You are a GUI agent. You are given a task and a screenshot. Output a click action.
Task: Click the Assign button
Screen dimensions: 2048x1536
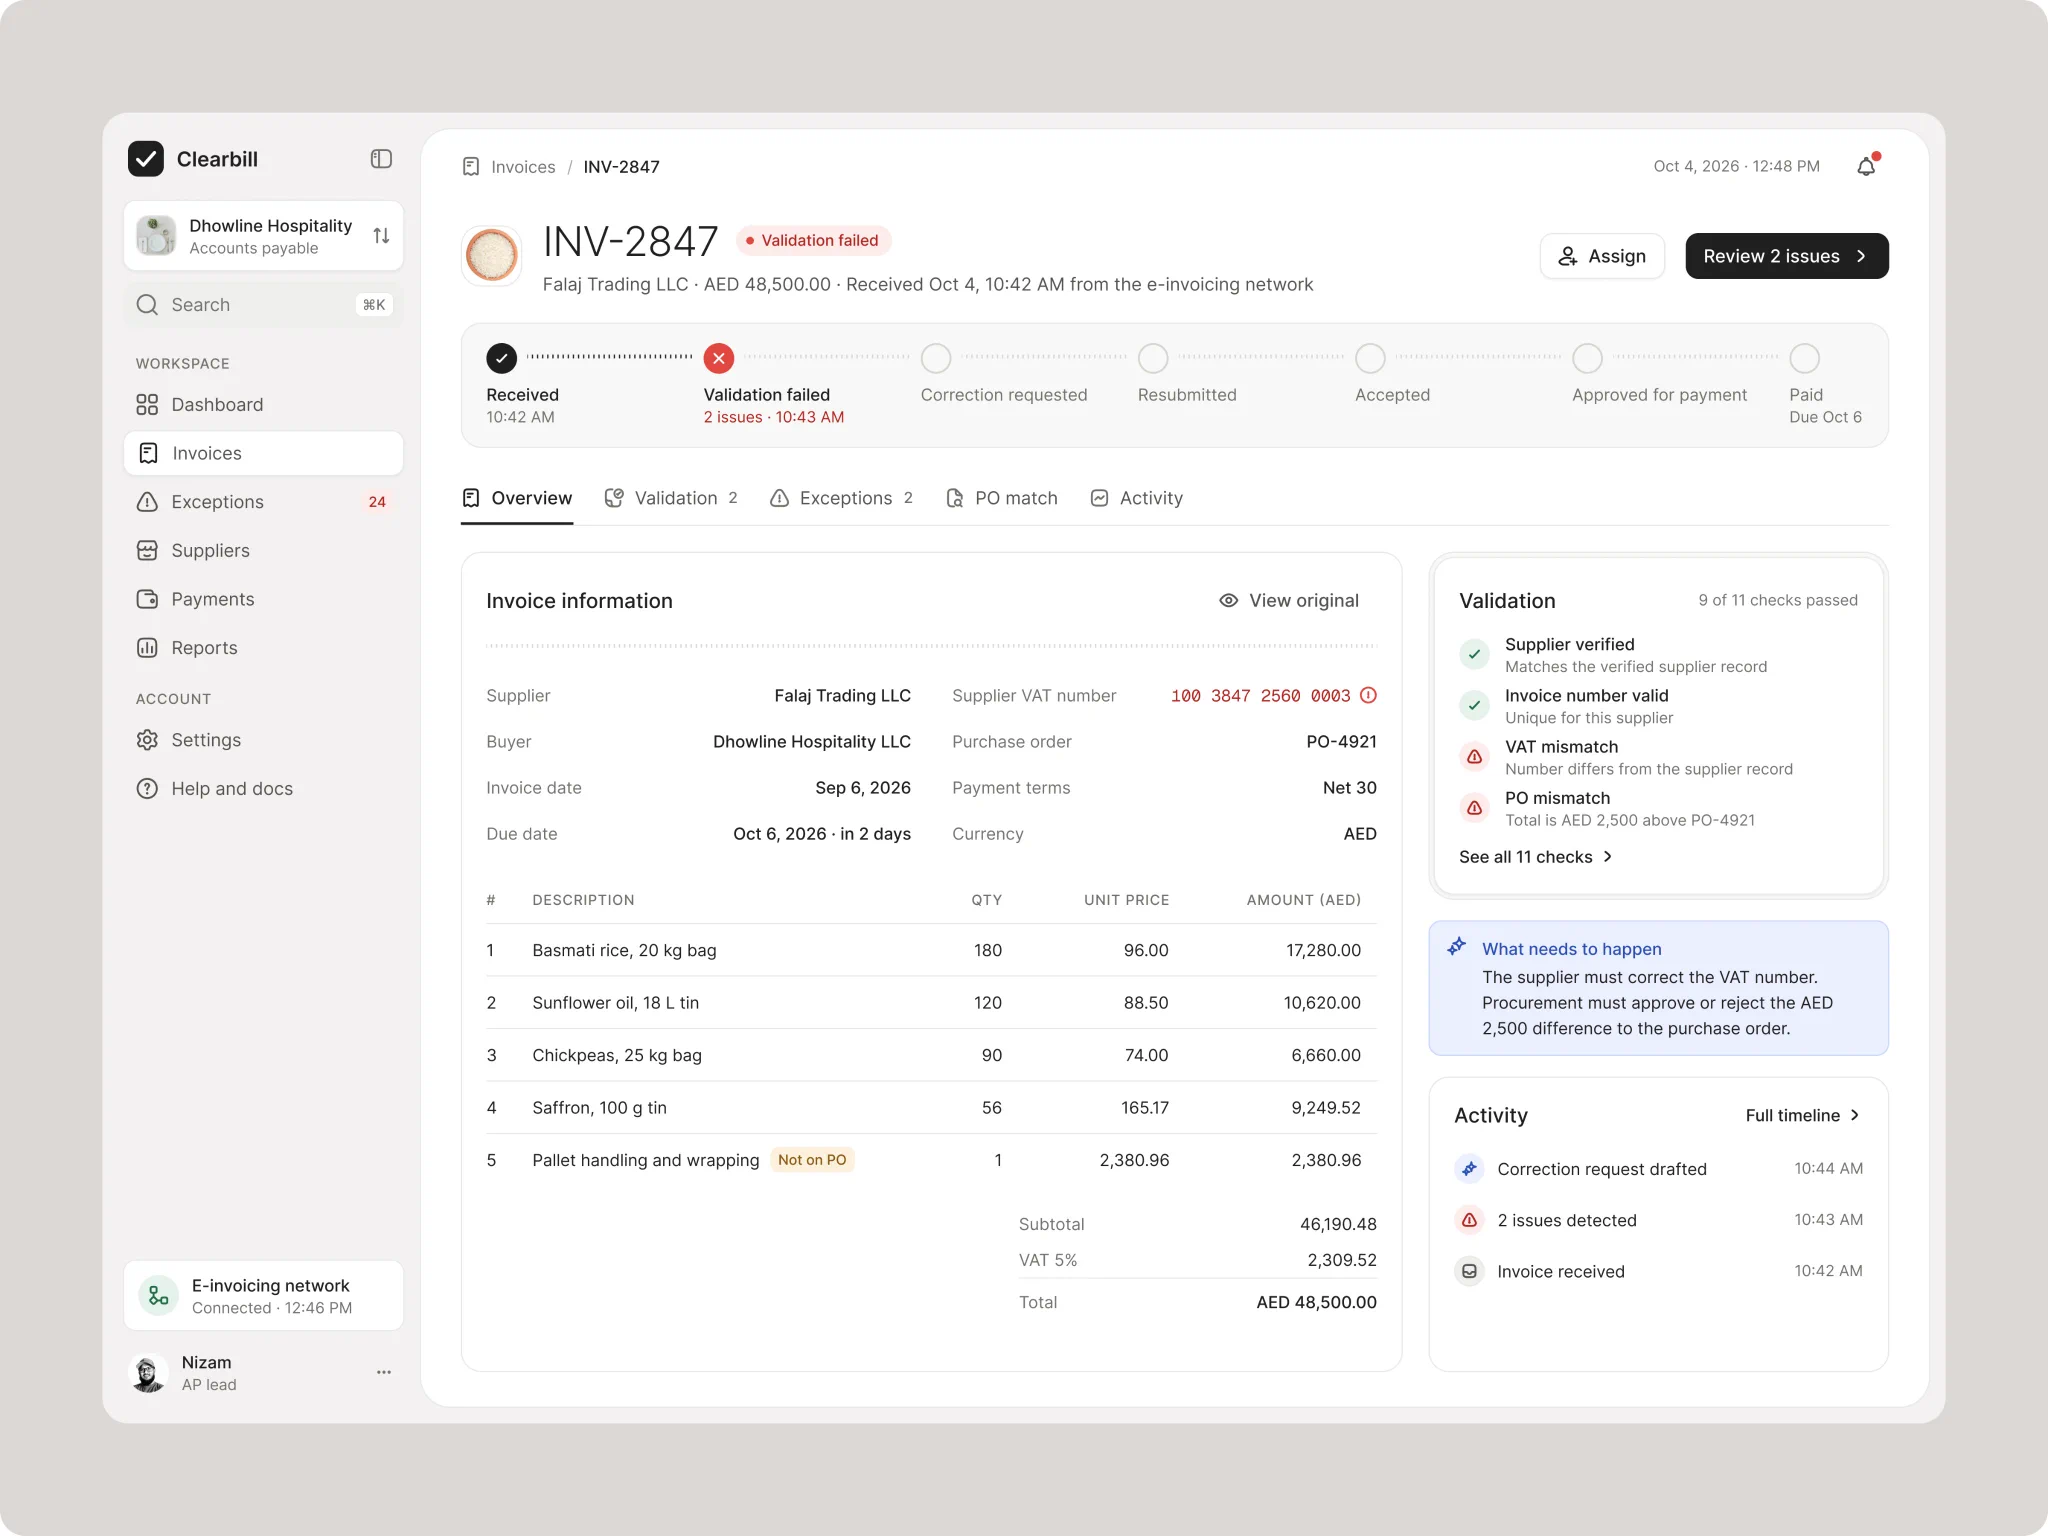(x=1602, y=256)
